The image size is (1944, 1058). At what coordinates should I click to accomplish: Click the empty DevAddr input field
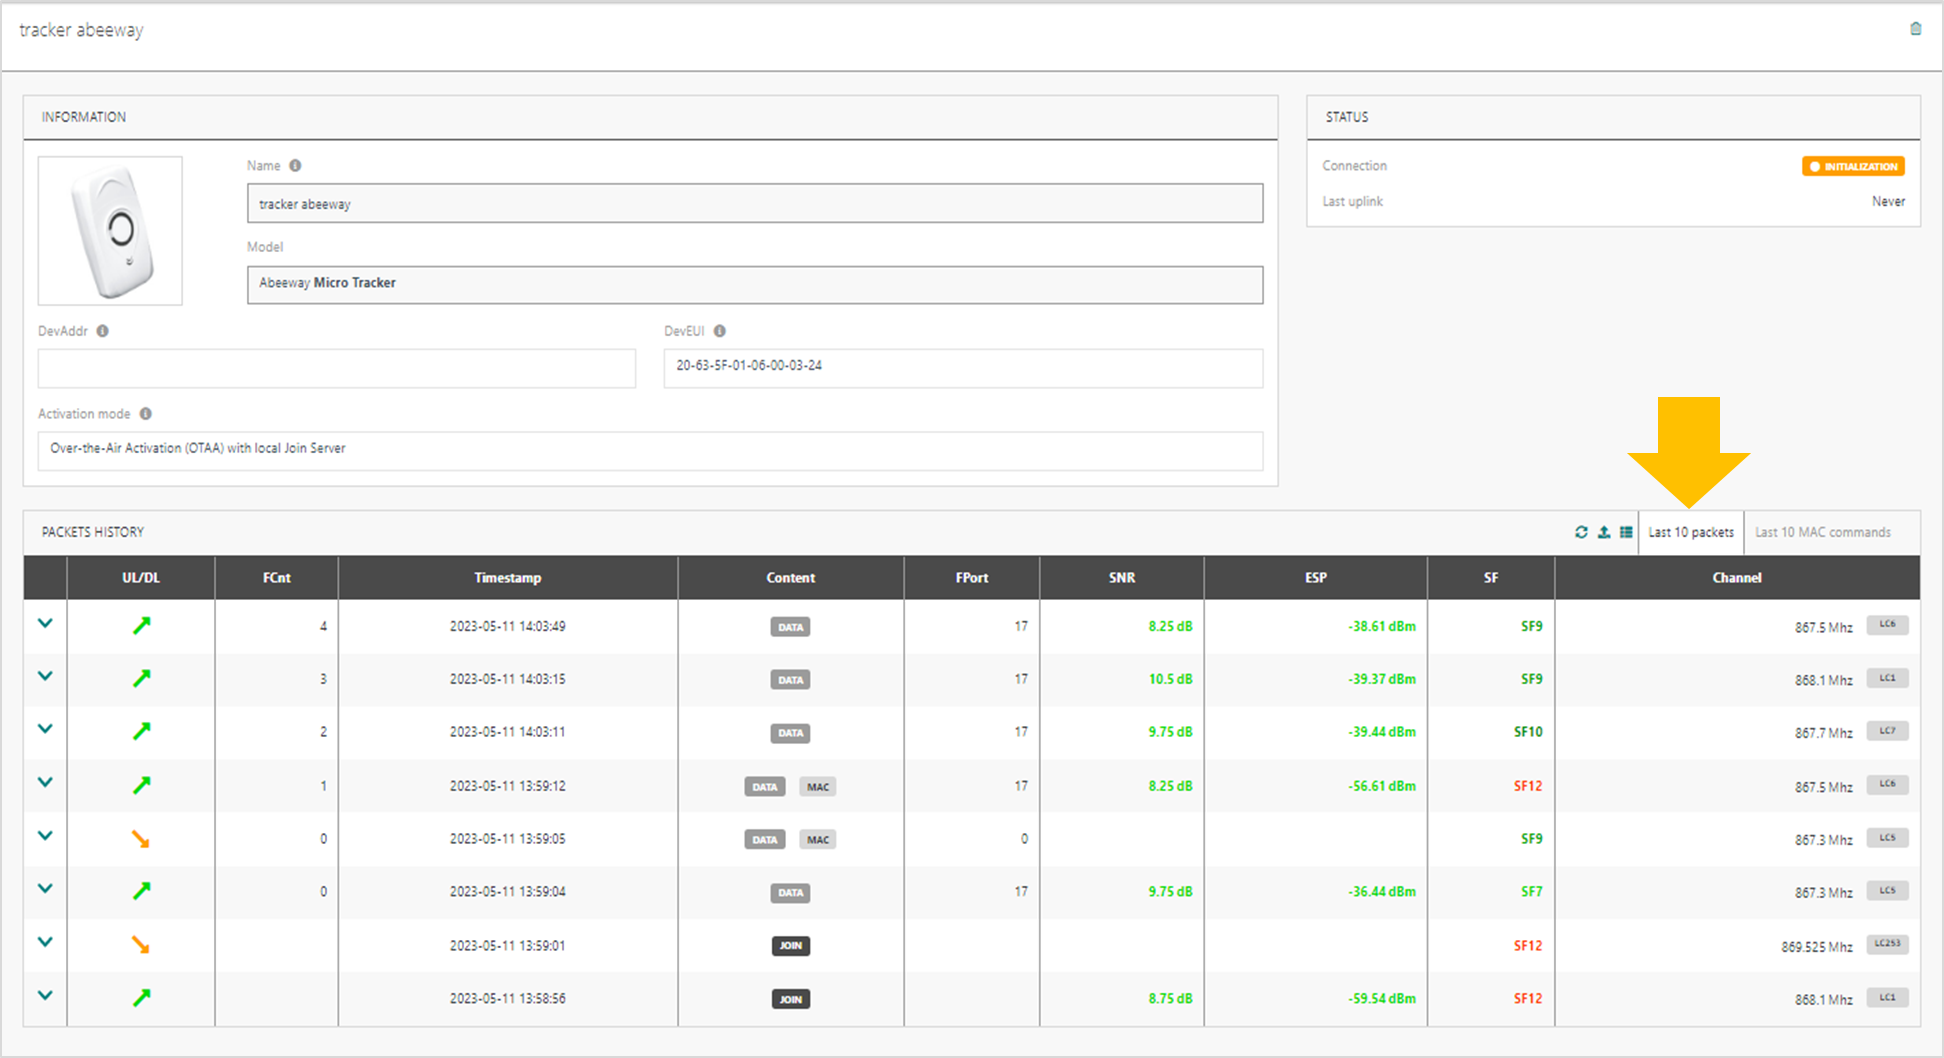pyautogui.click(x=336, y=368)
